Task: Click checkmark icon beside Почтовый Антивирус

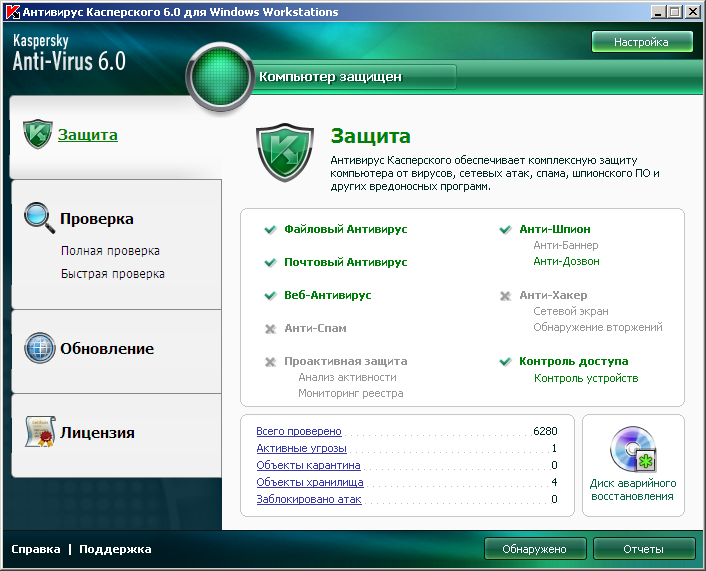Action: pos(270,263)
